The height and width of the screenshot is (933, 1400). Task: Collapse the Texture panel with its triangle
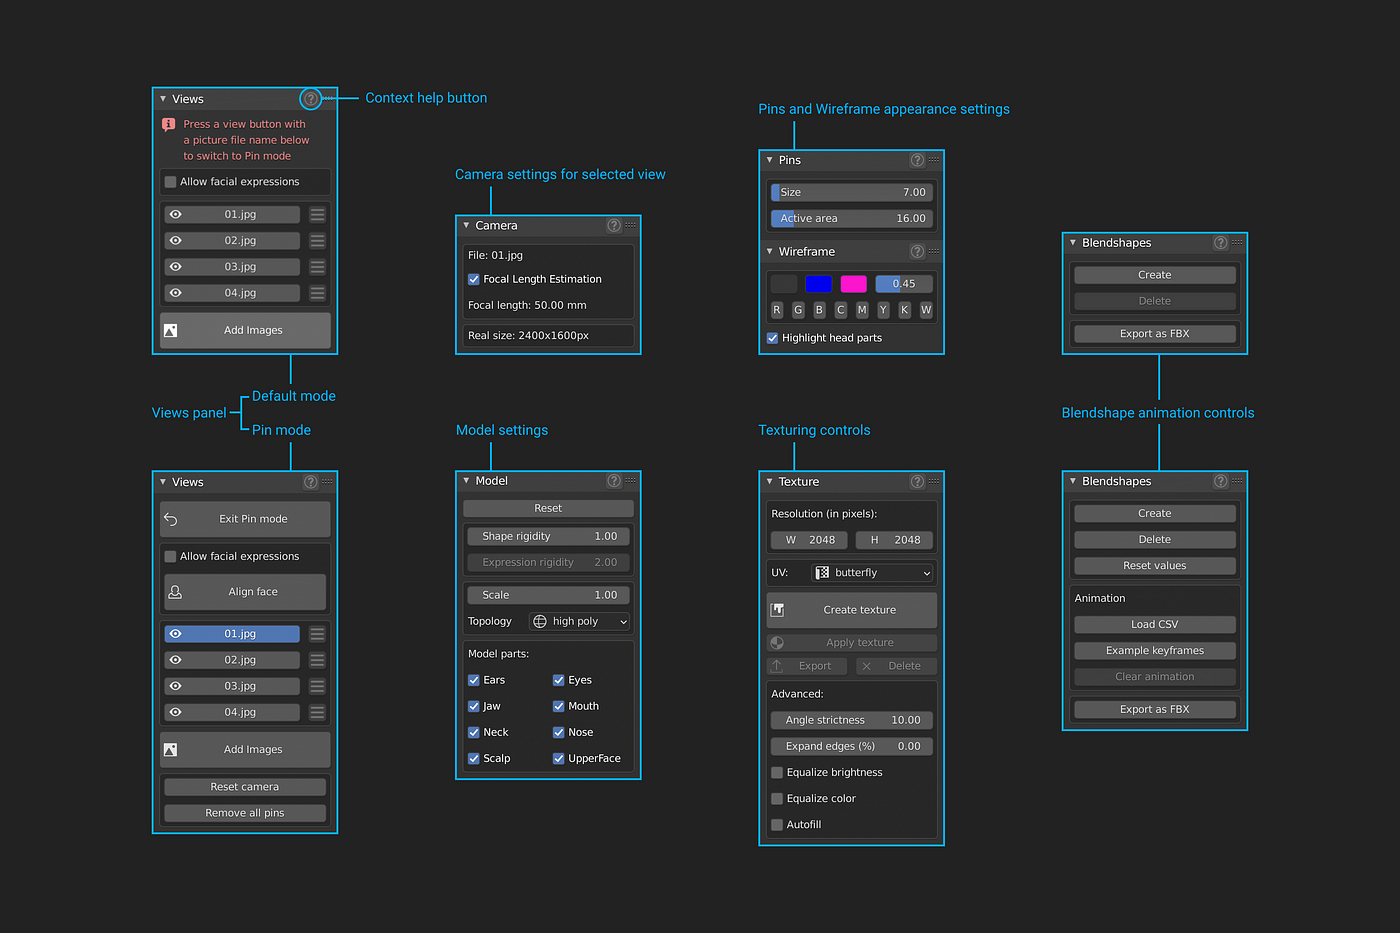click(769, 482)
